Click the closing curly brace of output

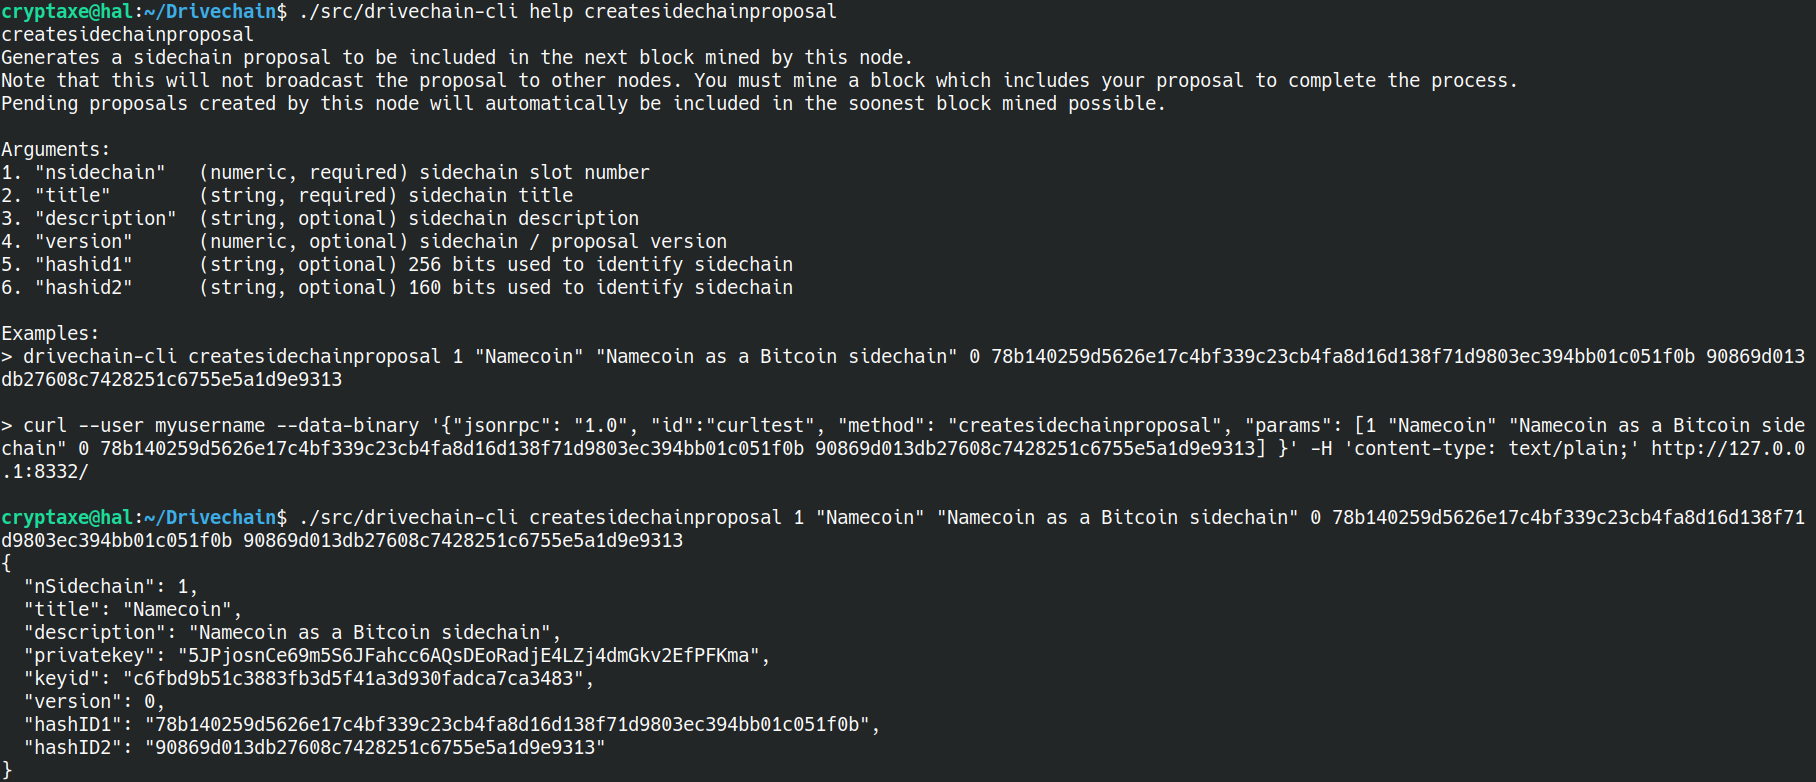tap(7, 770)
